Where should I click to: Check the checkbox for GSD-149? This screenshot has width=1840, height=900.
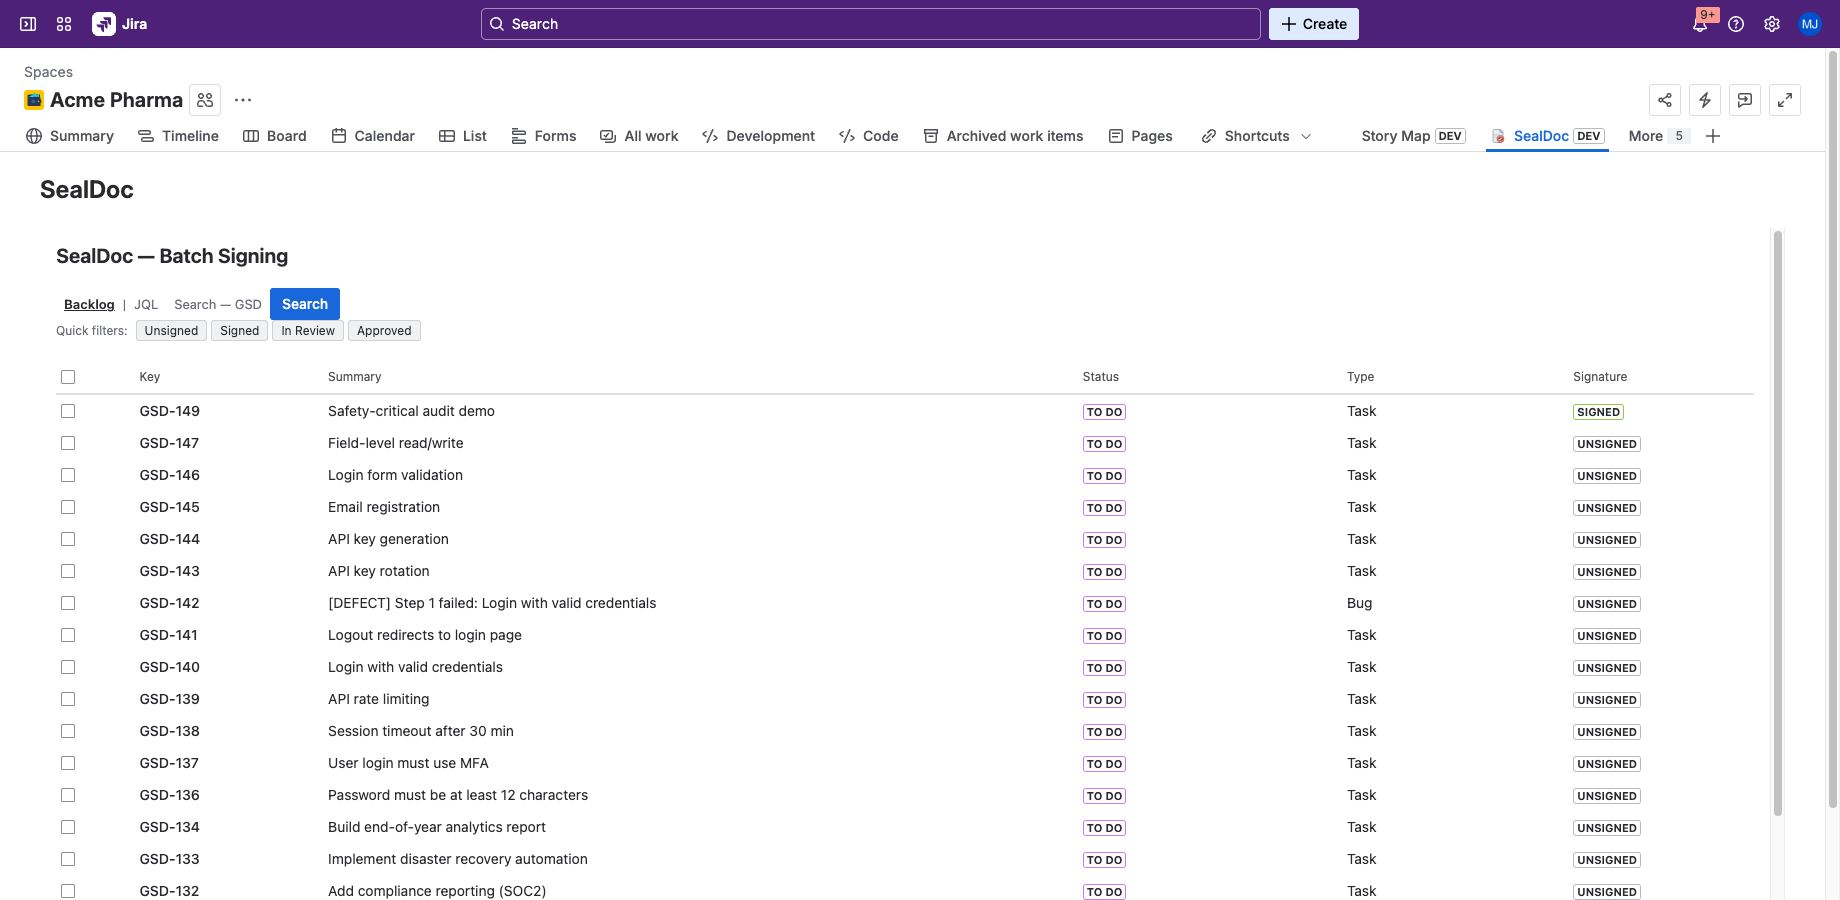(x=67, y=410)
